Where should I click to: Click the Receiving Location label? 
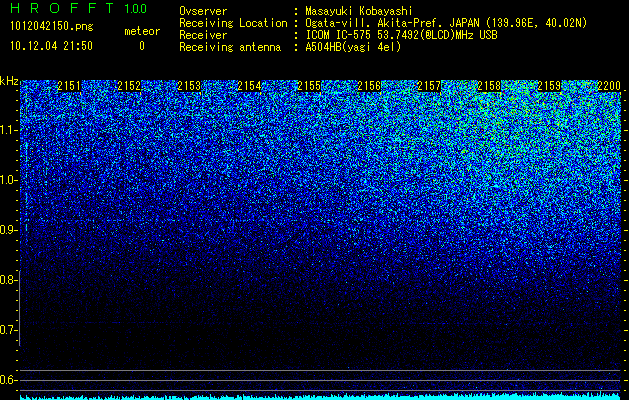pos(233,23)
